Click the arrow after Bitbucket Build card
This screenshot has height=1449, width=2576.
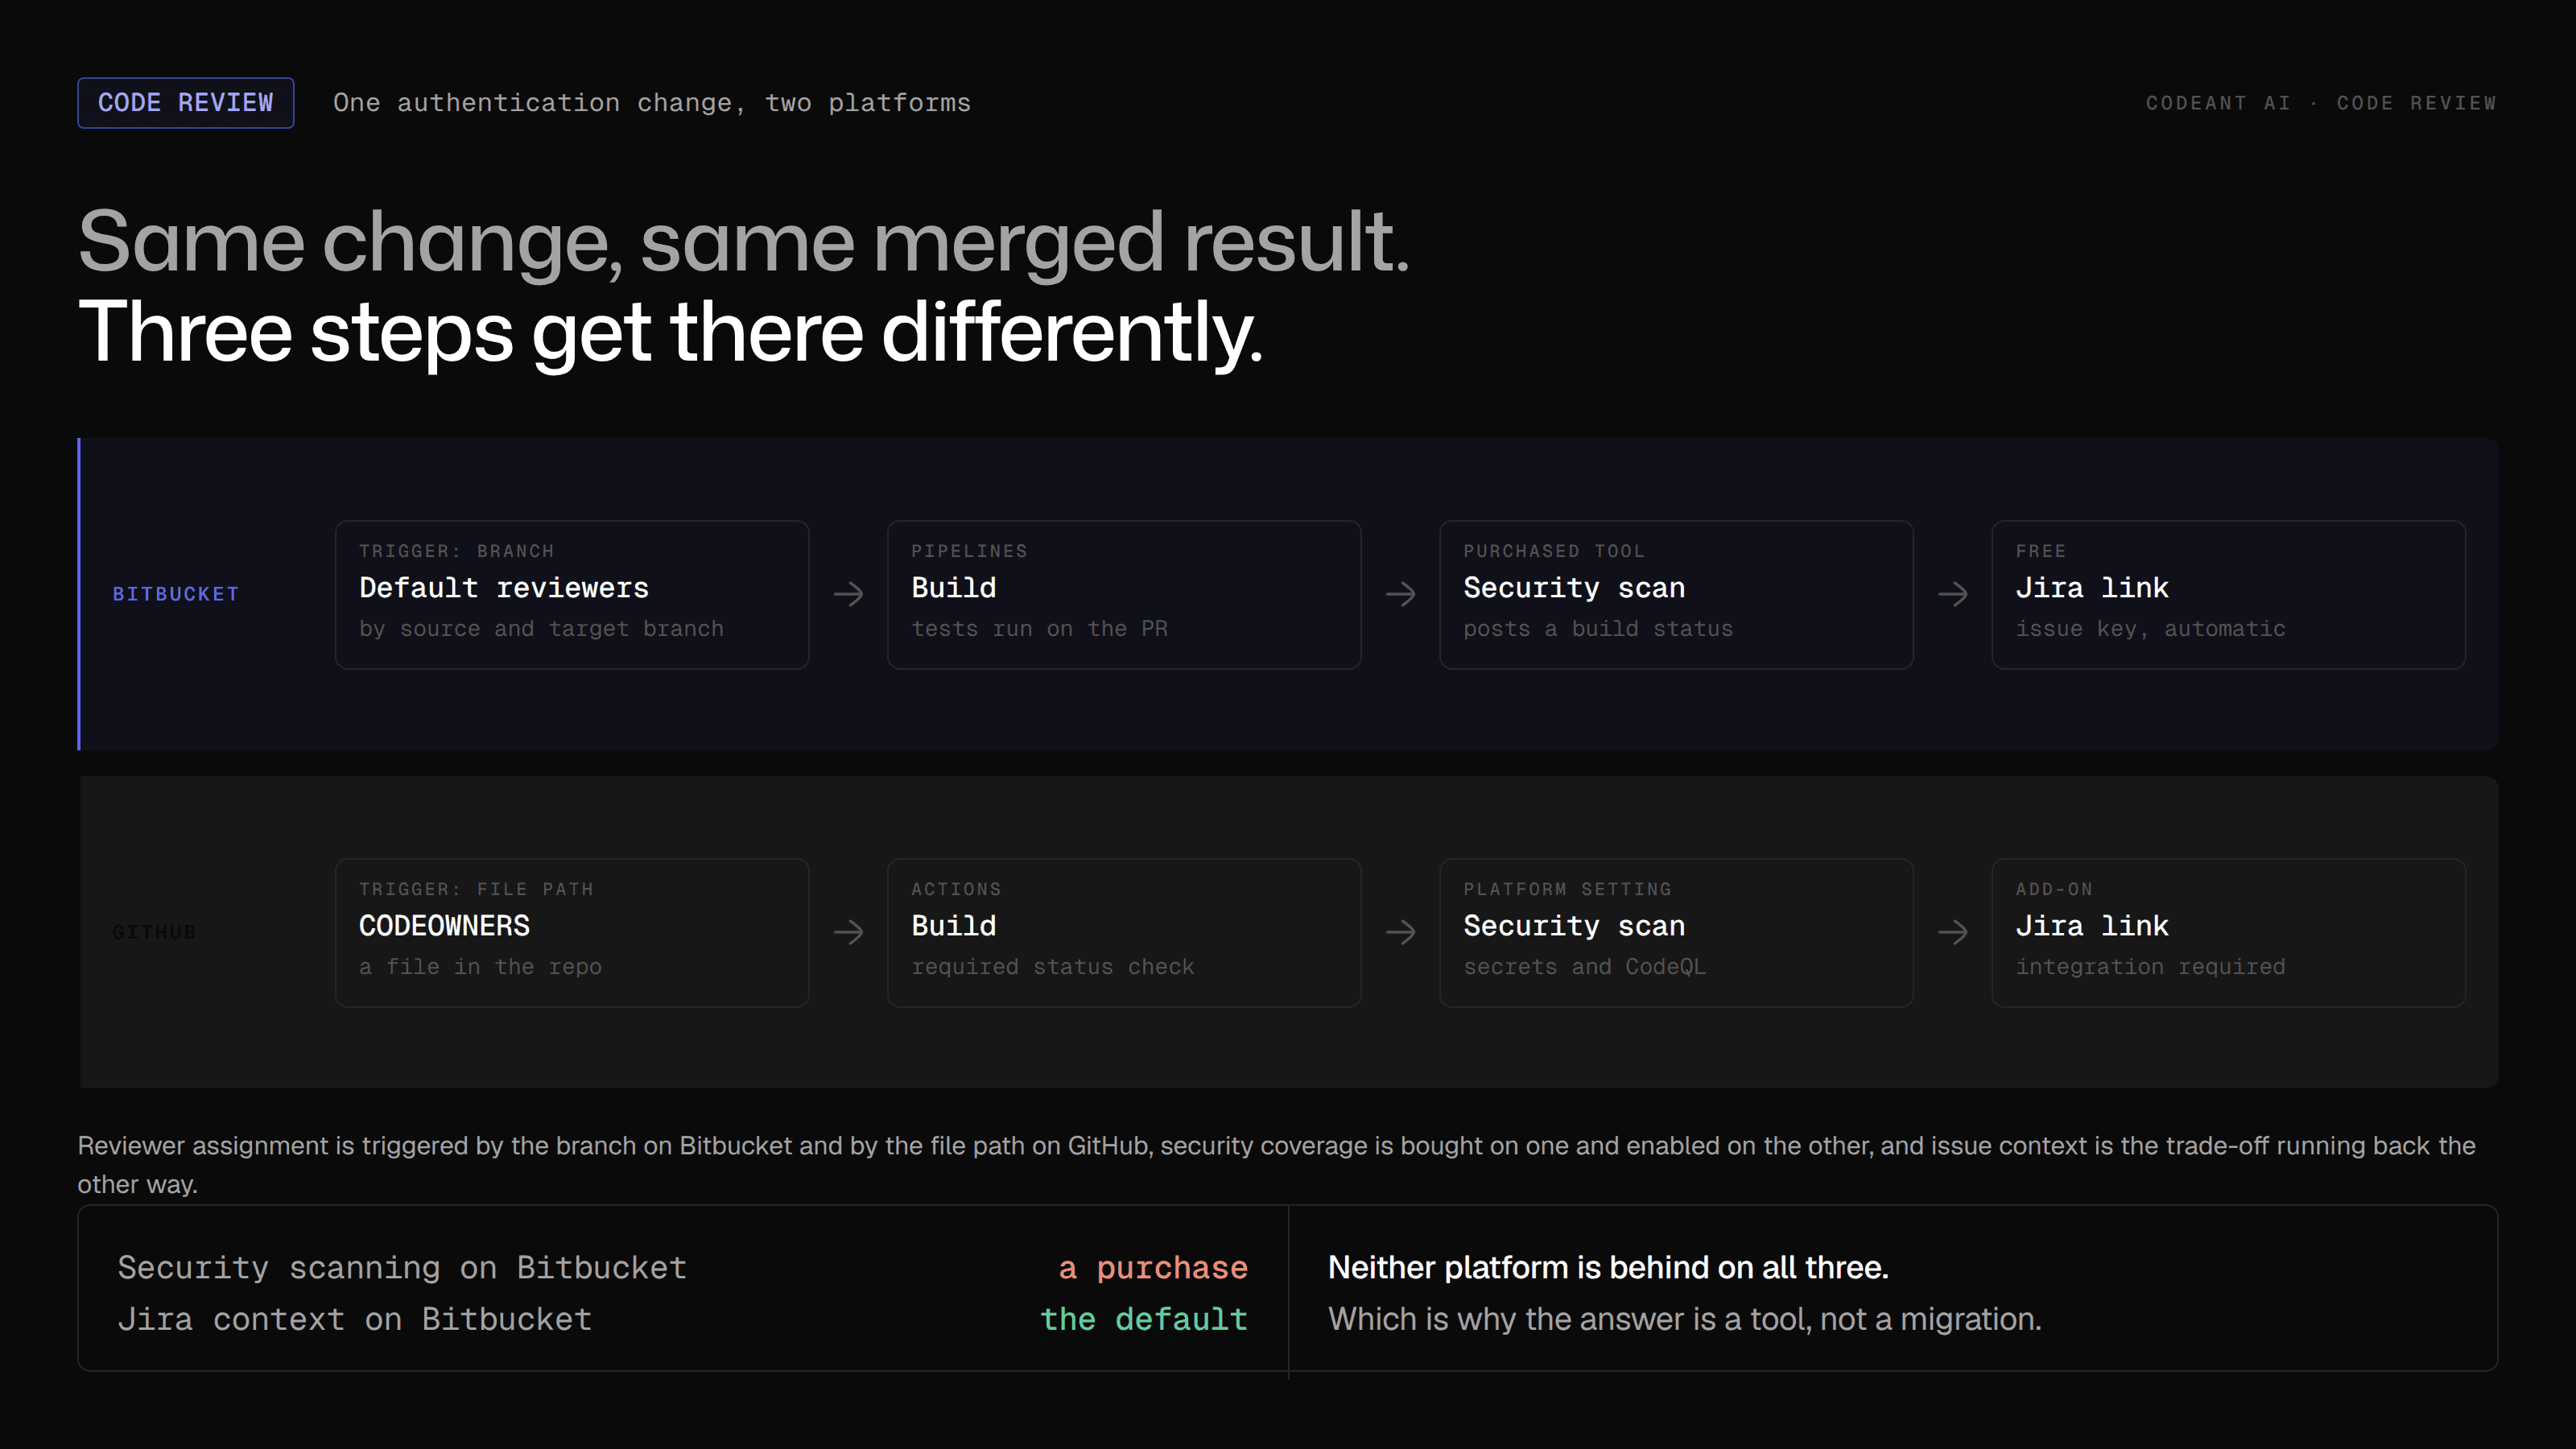point(1400,594)
